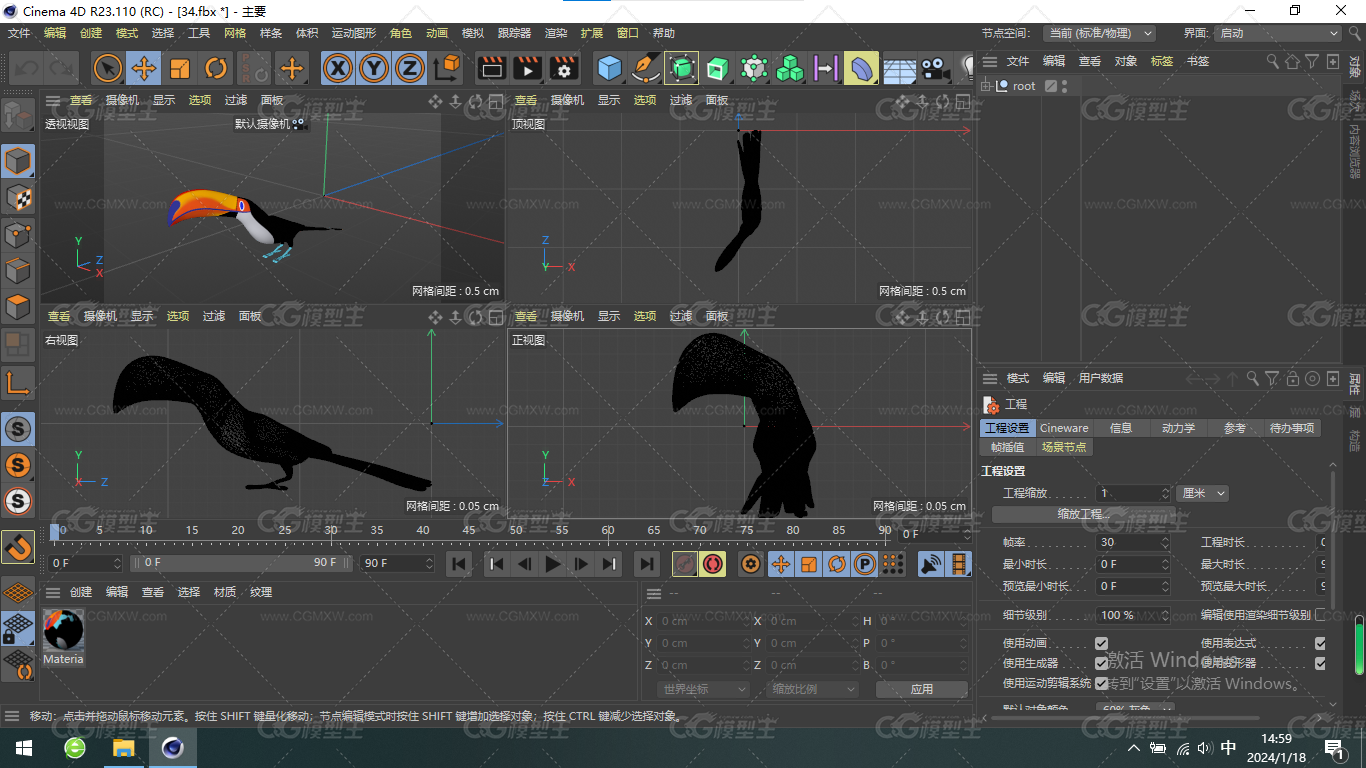Add a Camera object
The image size is (1366, 768).
[934, 68]
